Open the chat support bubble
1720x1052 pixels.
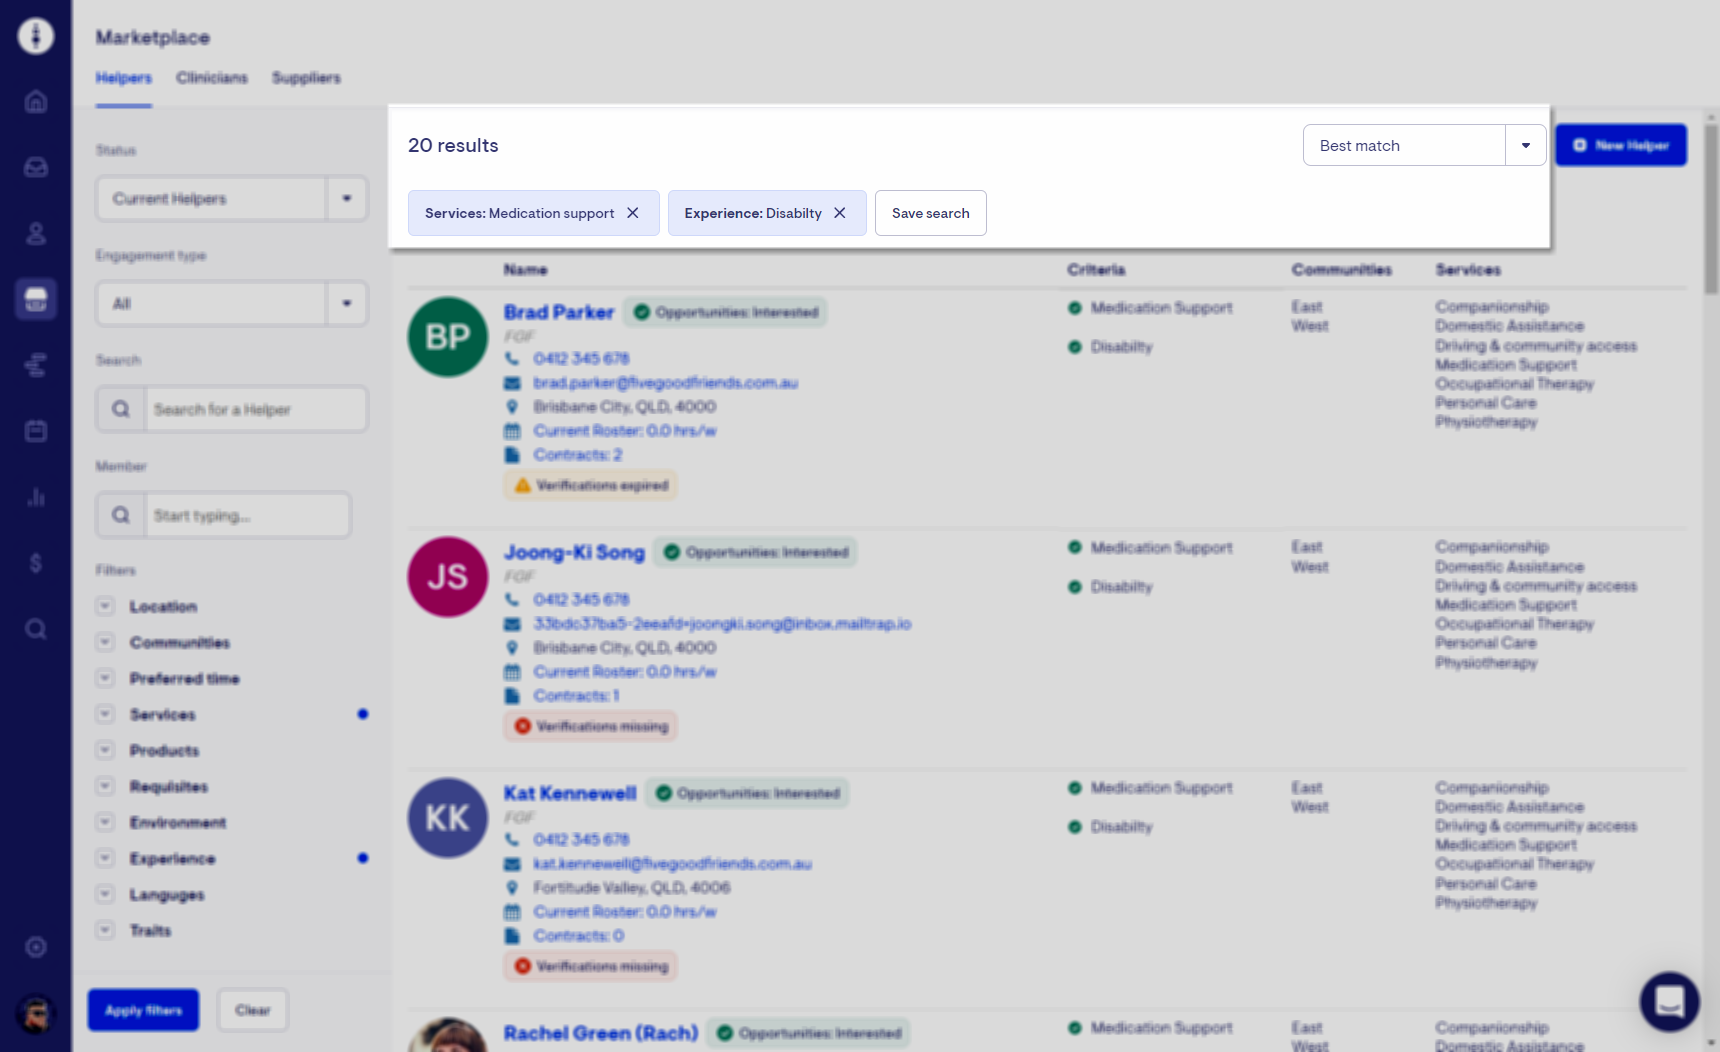[1669, 1001]
